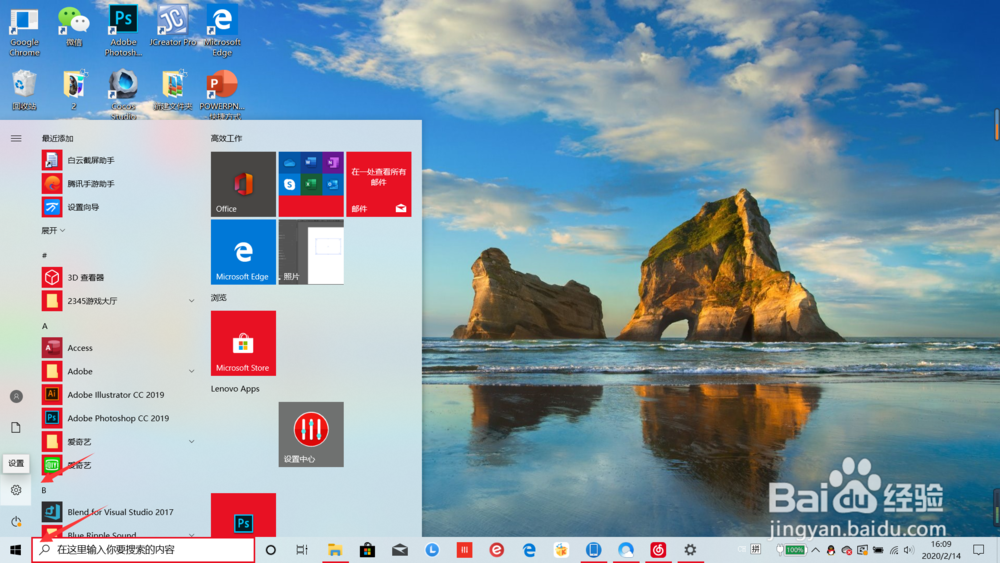This screenshot has height=563, width=1000.
Task: Open the red Photoshop Ps tile
Action: click(x=243, y=515)
